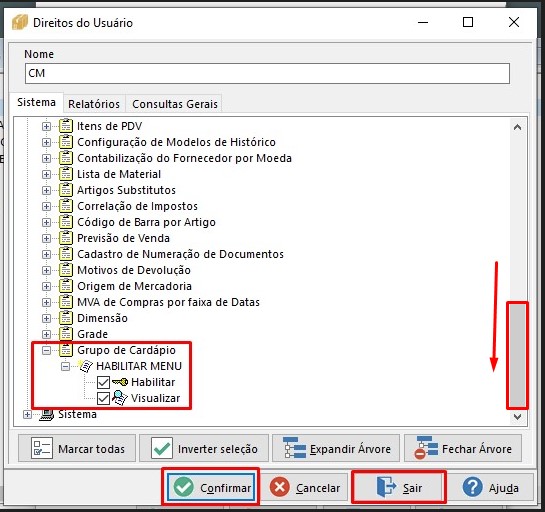Click into the Nome text field
The width and height of the screenshot is (545, 512).
267,73
